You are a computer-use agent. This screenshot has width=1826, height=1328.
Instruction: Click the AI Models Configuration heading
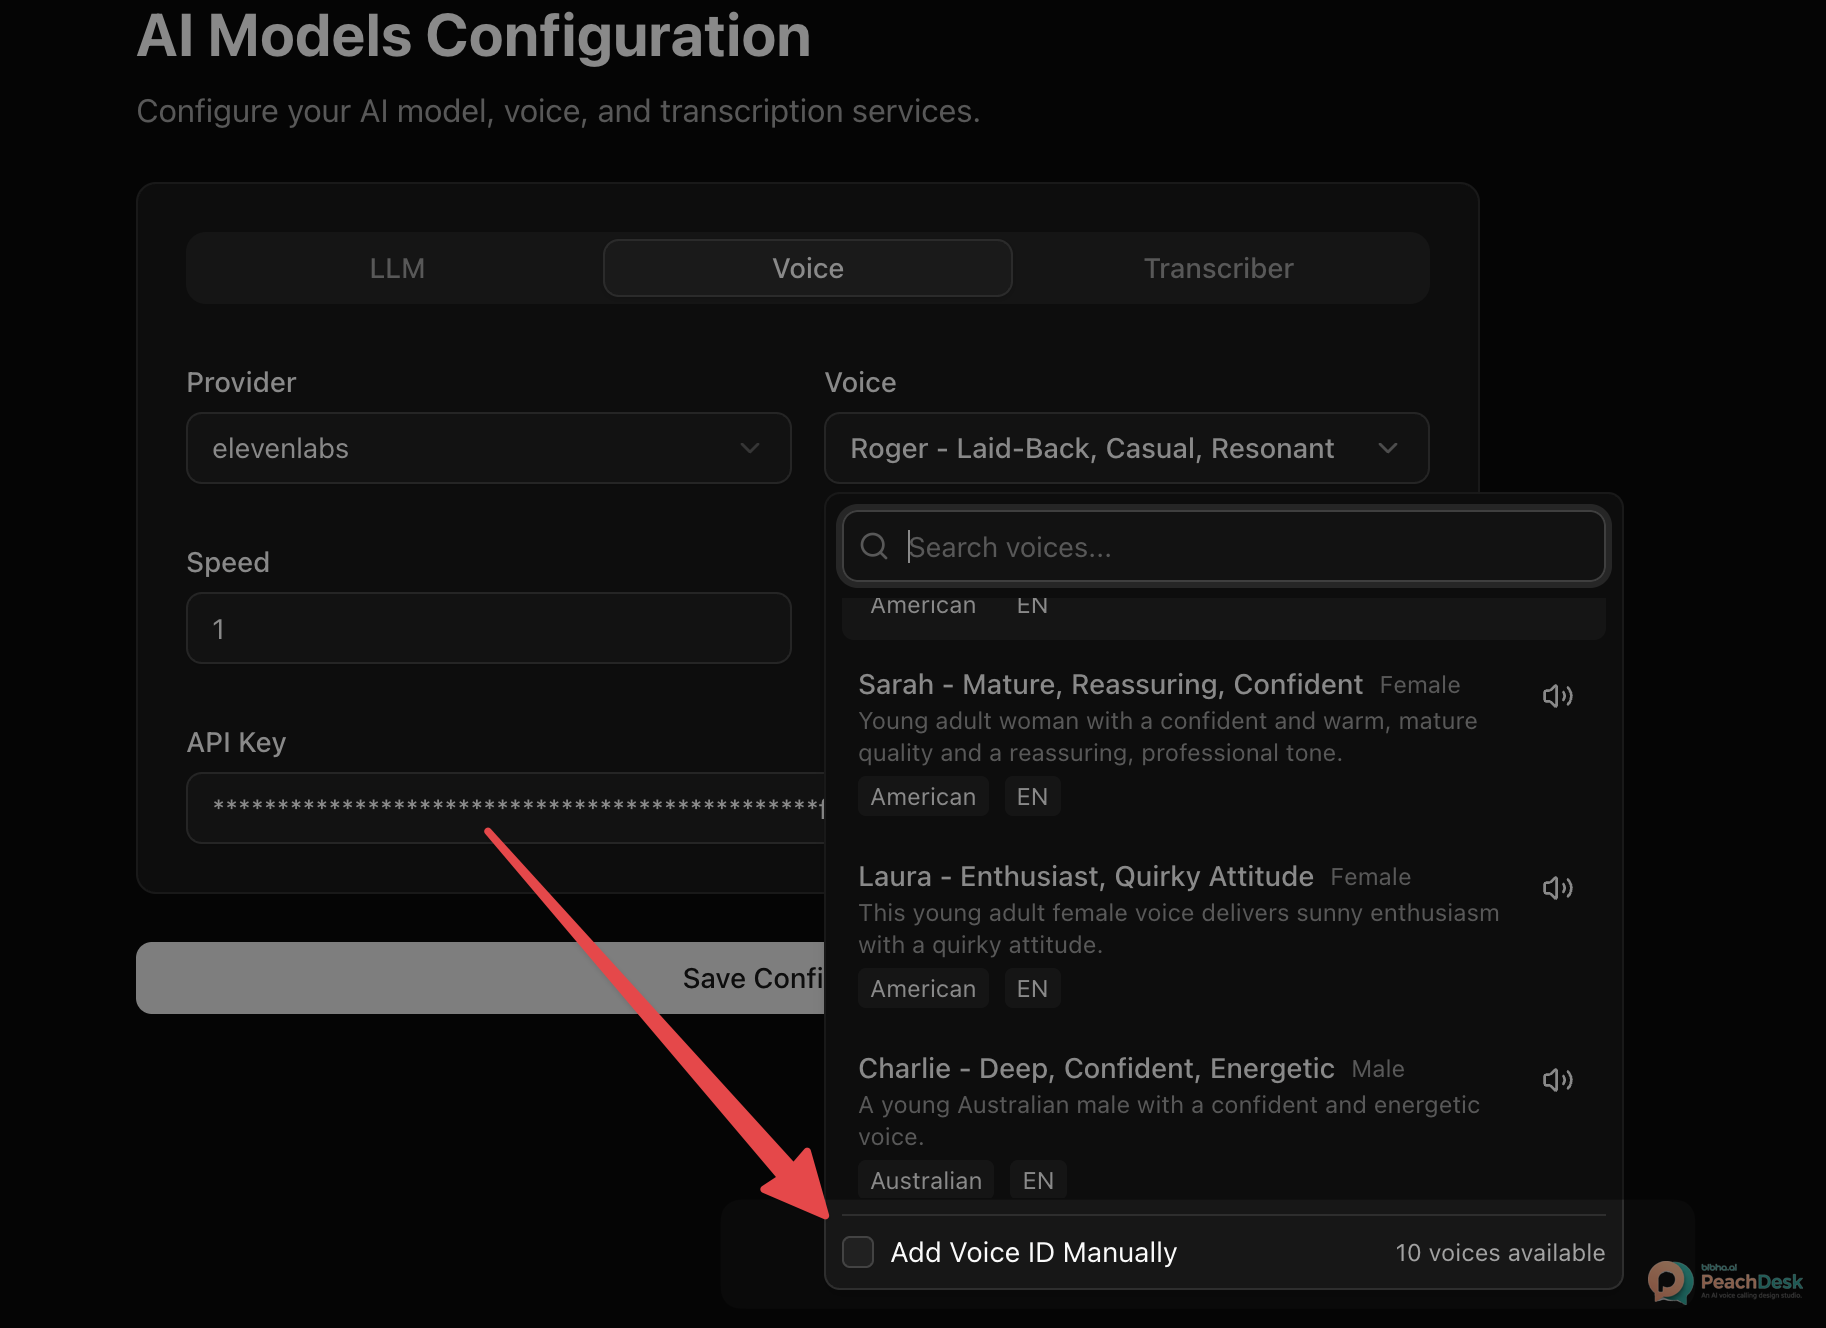473,36
